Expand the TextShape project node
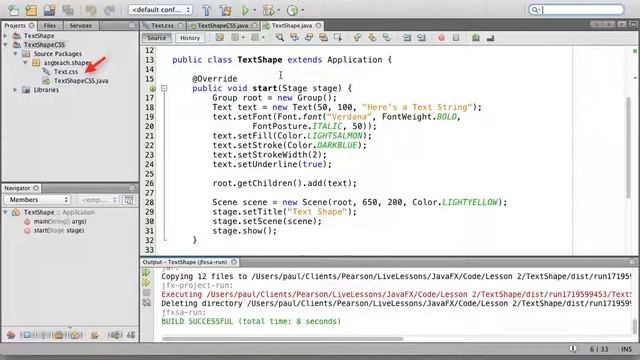The image size is (640, 360). click(x=6, y=36)
